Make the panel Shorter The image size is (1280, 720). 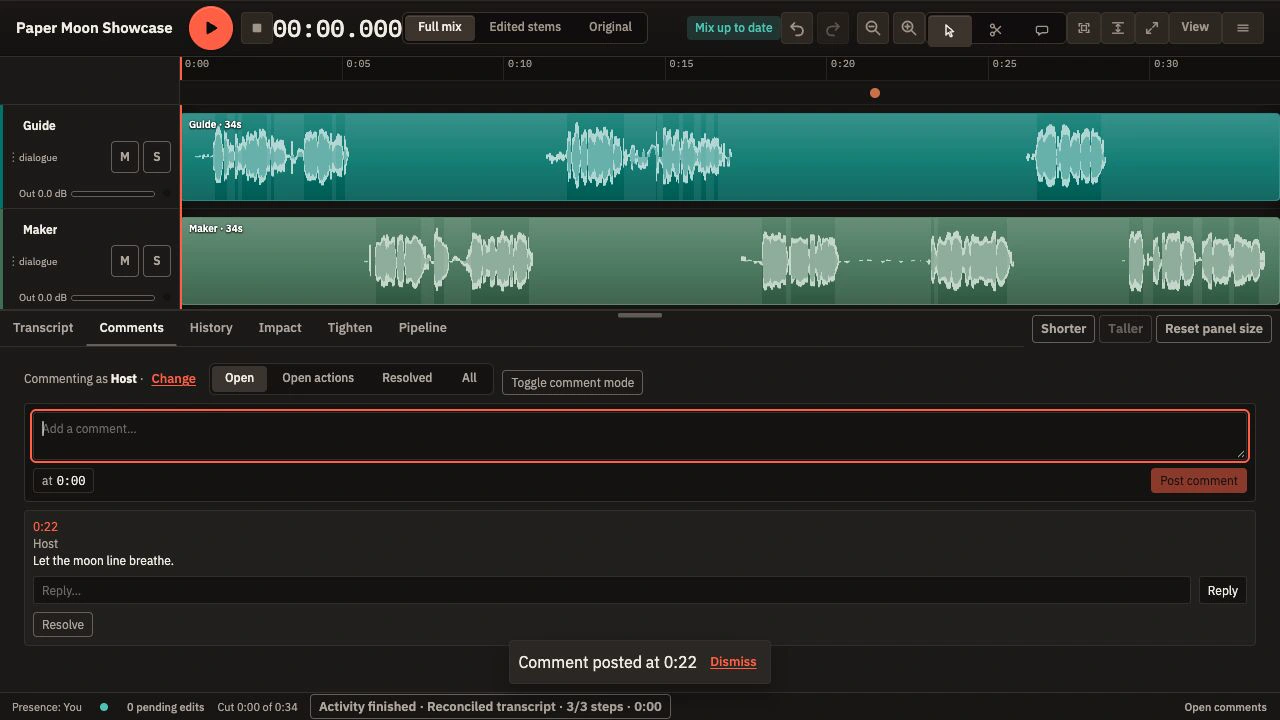pos(1063,329)
